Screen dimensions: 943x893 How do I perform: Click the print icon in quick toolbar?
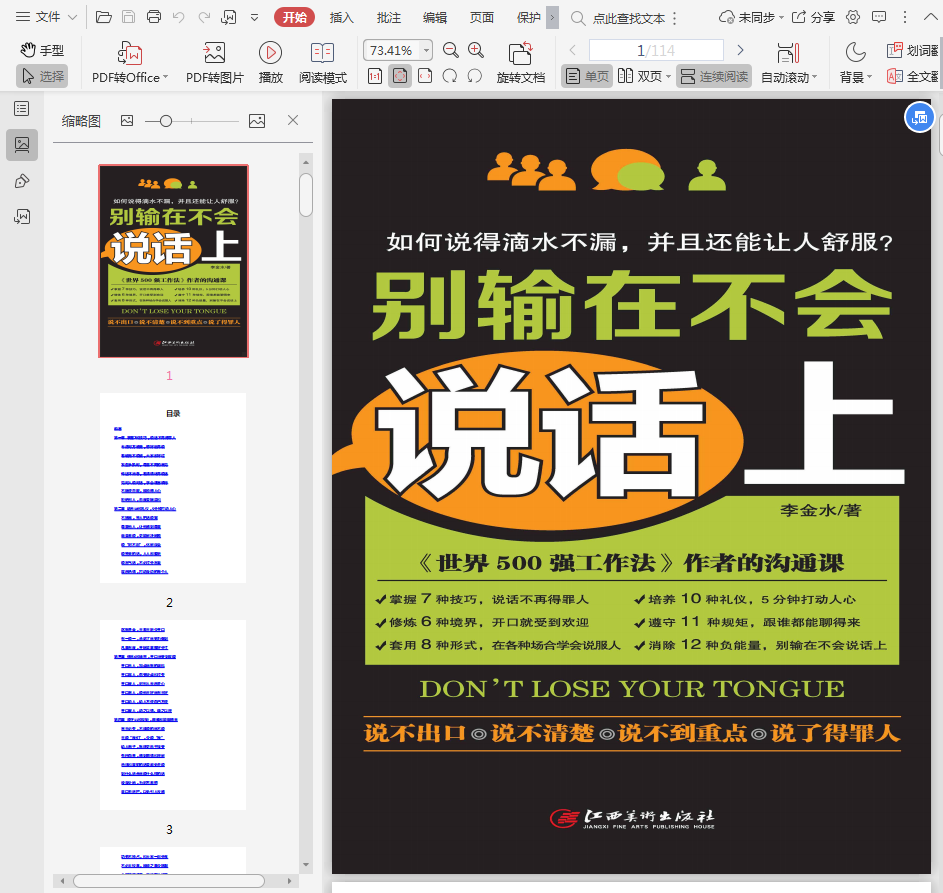click(153, 17)
